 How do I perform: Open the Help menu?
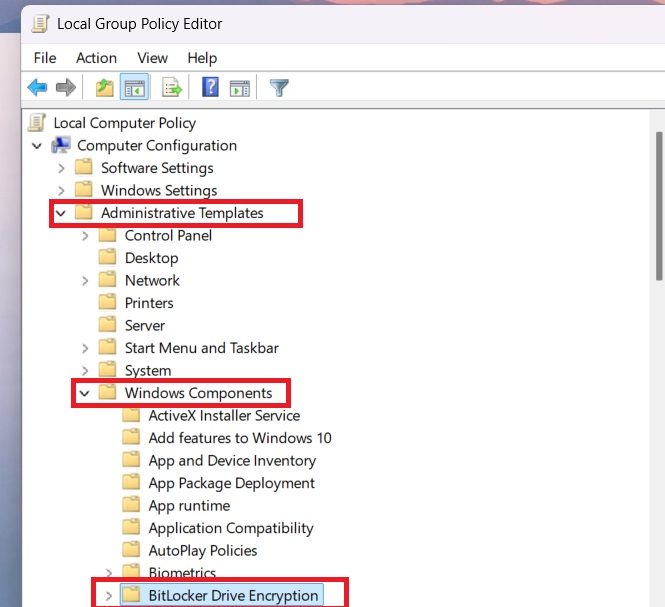[x=202, y=58]
